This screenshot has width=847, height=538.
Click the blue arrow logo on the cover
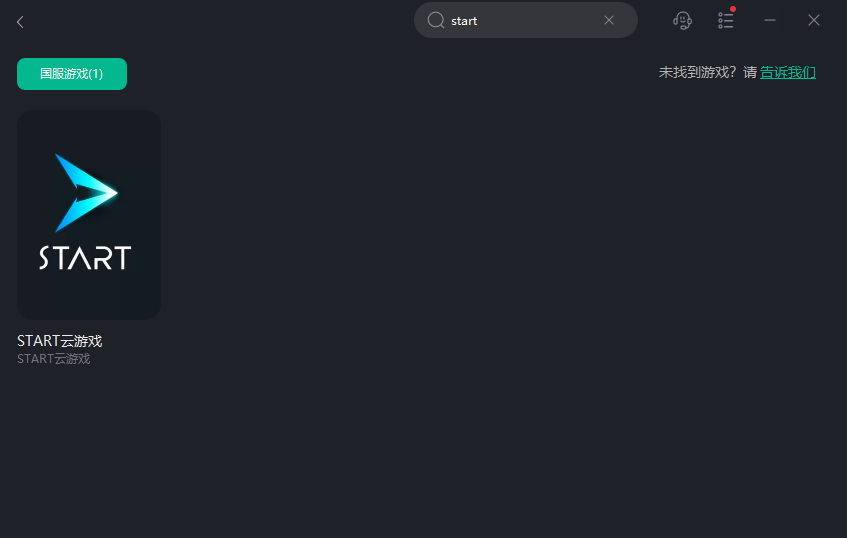(86, 192)
